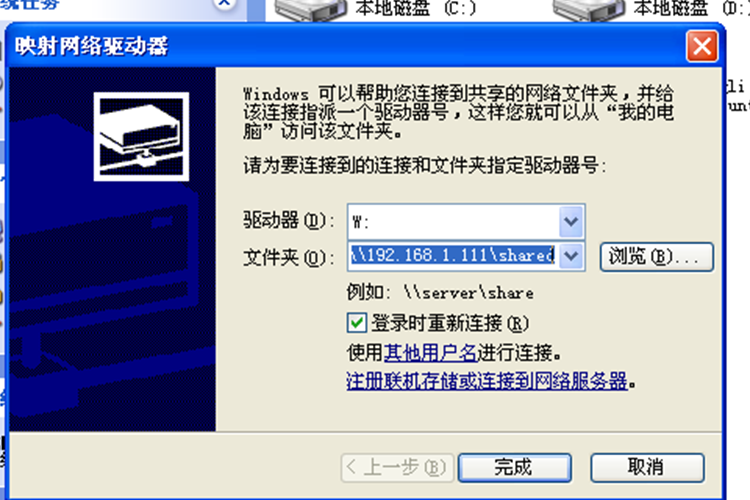Open the 其他用户名 link
The height and width of the screenshot is (500, 750).
click(x=430, y=353)
